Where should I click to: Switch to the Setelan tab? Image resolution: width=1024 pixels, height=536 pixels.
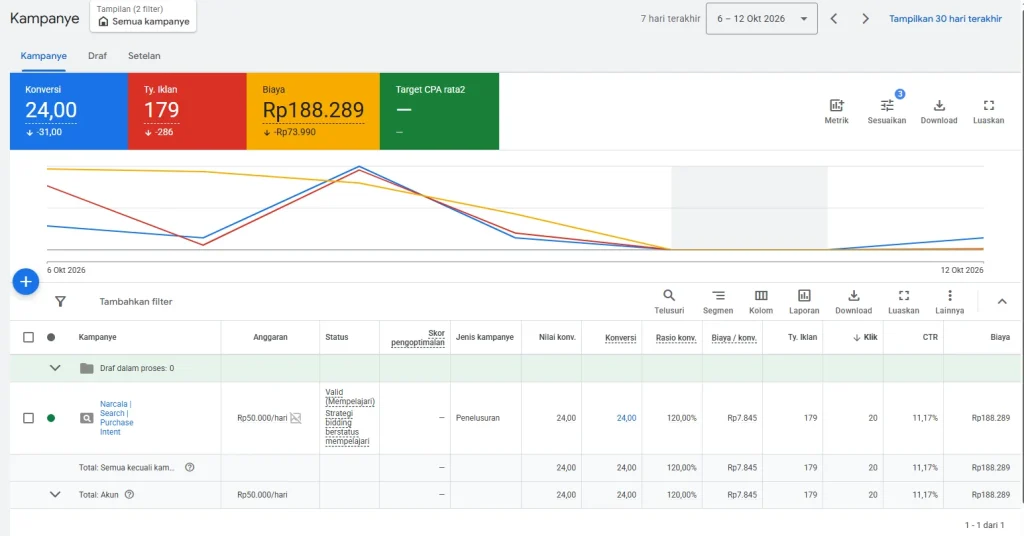coord(144,56)
